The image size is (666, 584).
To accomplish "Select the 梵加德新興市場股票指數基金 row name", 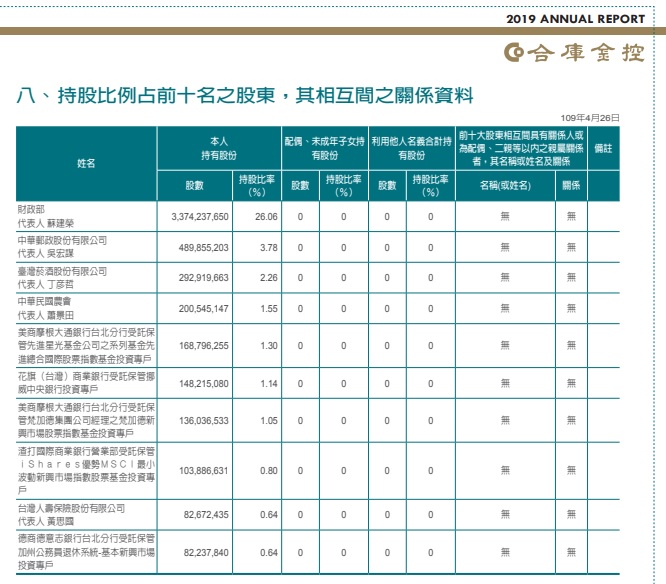I will (x=86, y=420).
